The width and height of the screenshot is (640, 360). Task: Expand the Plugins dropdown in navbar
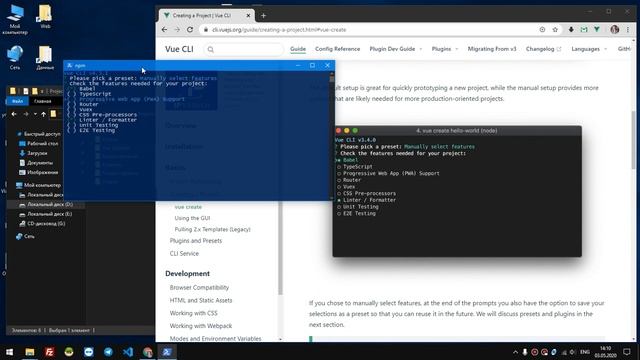coord(445,49)
